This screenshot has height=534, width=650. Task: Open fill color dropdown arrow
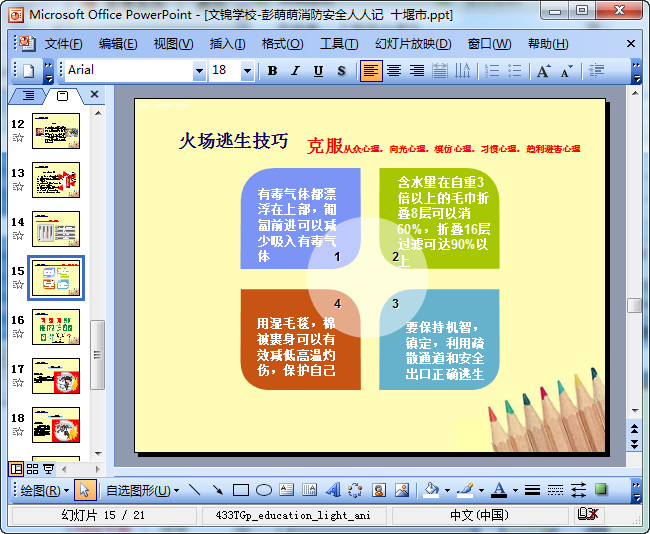[x=447, y=490]
